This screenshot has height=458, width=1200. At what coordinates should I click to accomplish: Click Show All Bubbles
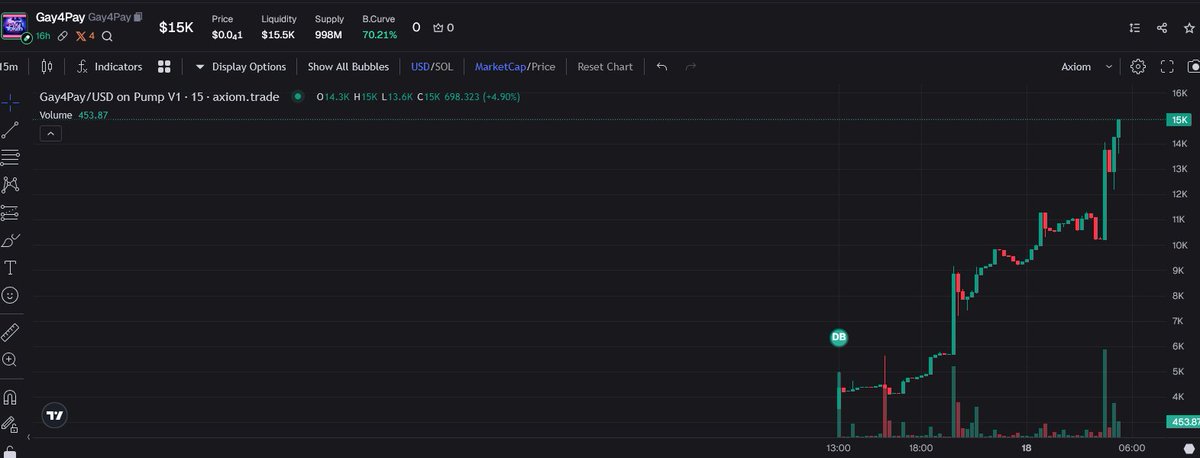pos(348,67)
